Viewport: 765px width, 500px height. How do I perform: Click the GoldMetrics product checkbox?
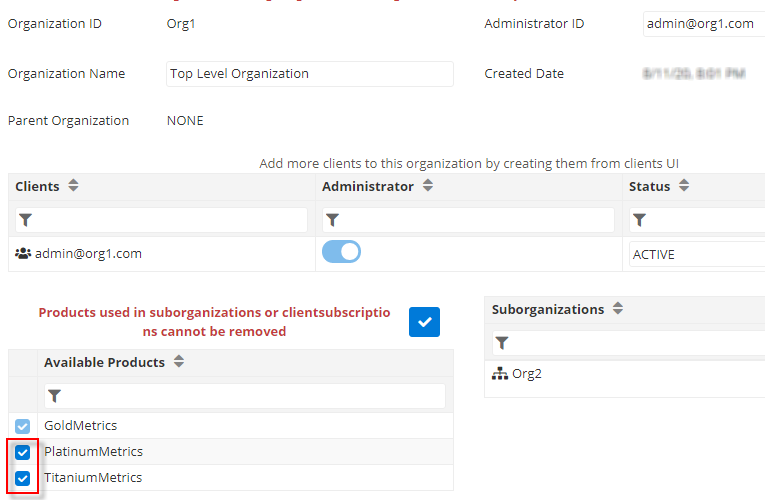[23, 426]
